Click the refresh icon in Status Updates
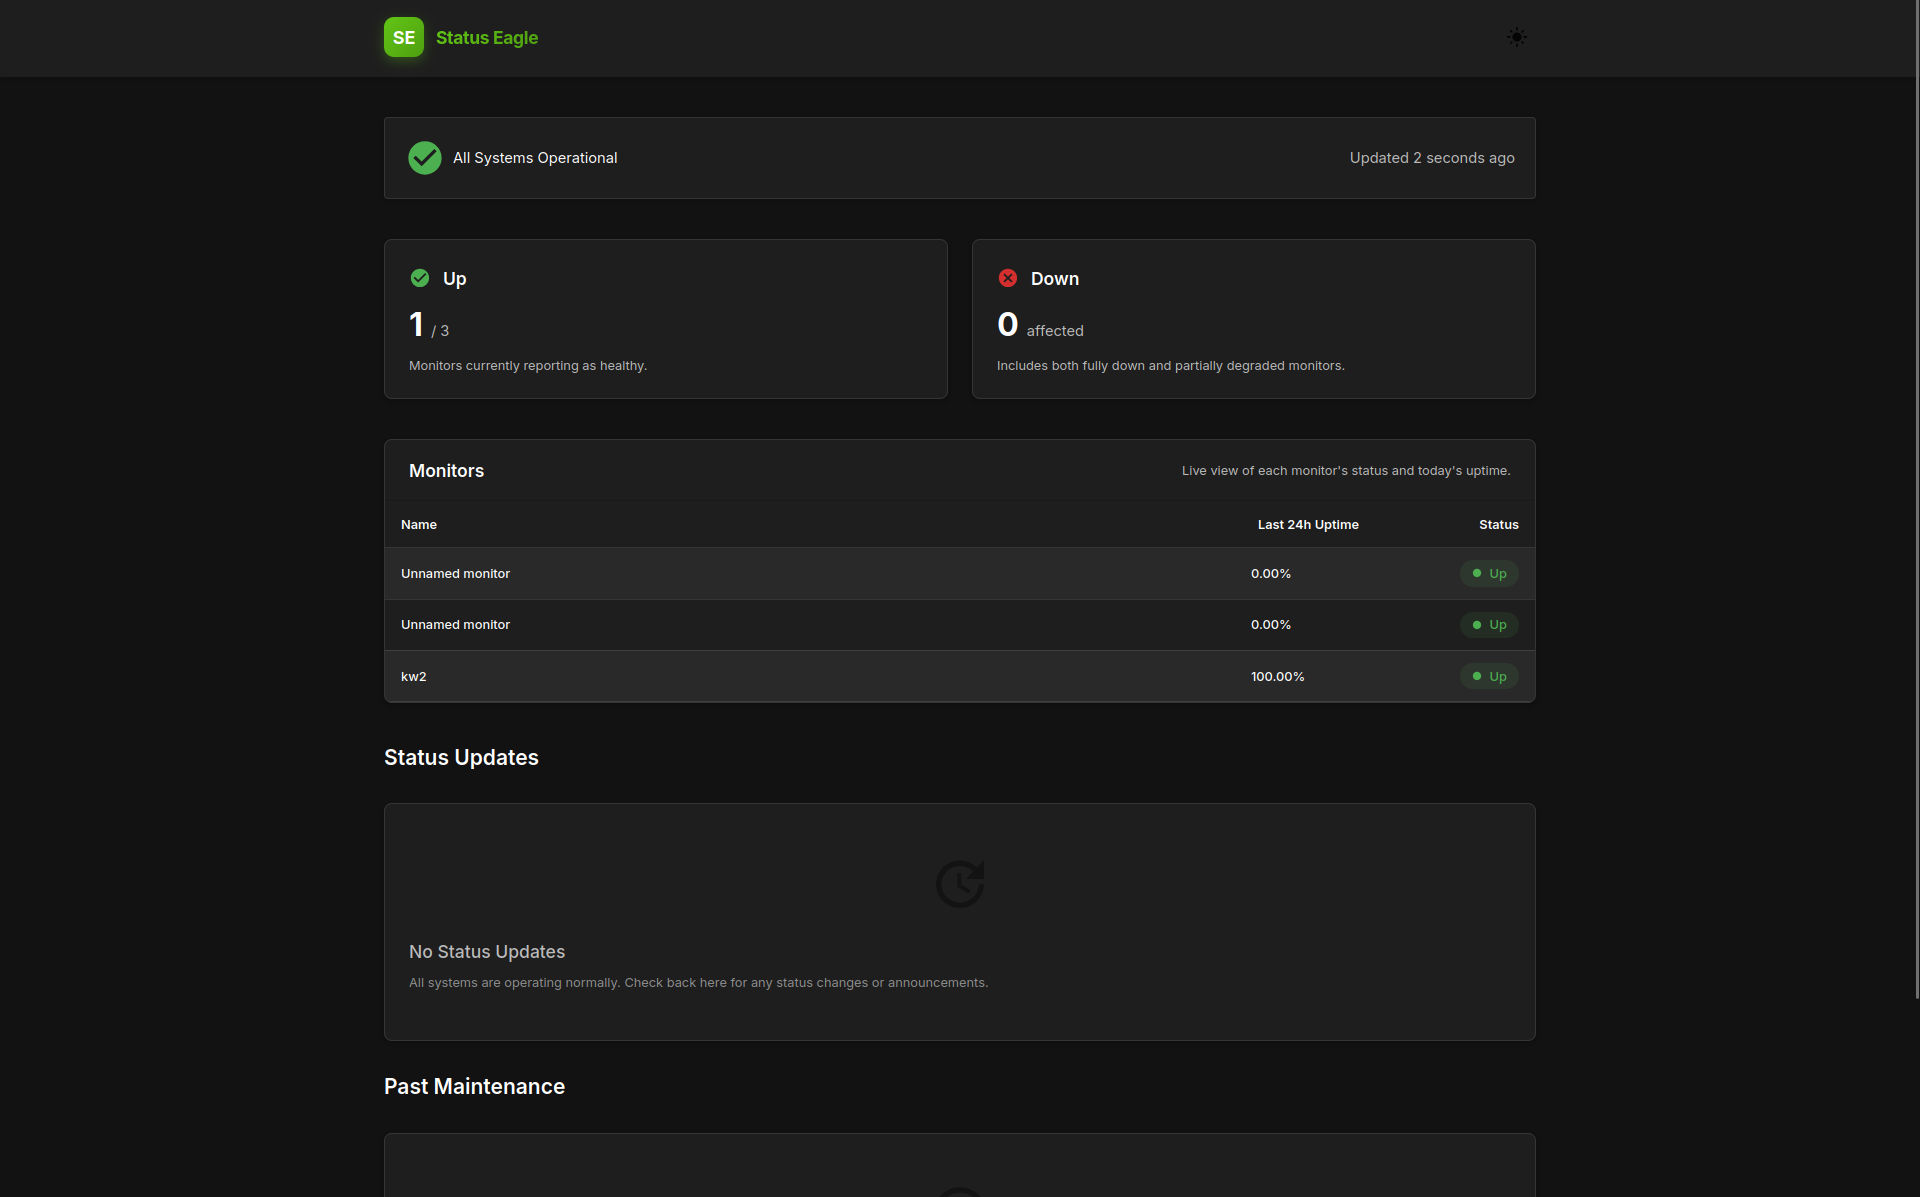Viewport: 1920px width, 1197px height. [x=959, y=883]
